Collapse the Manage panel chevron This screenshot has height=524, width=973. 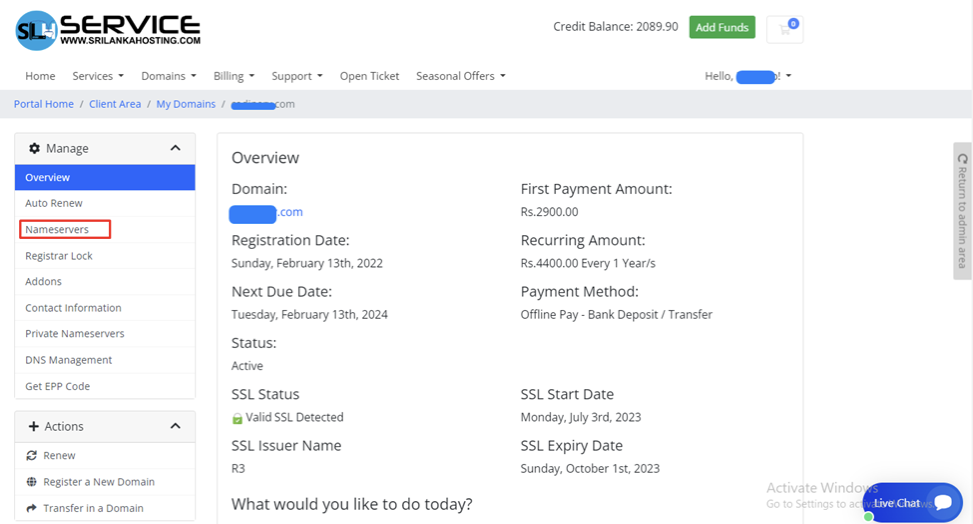click(x=175, y=148)
